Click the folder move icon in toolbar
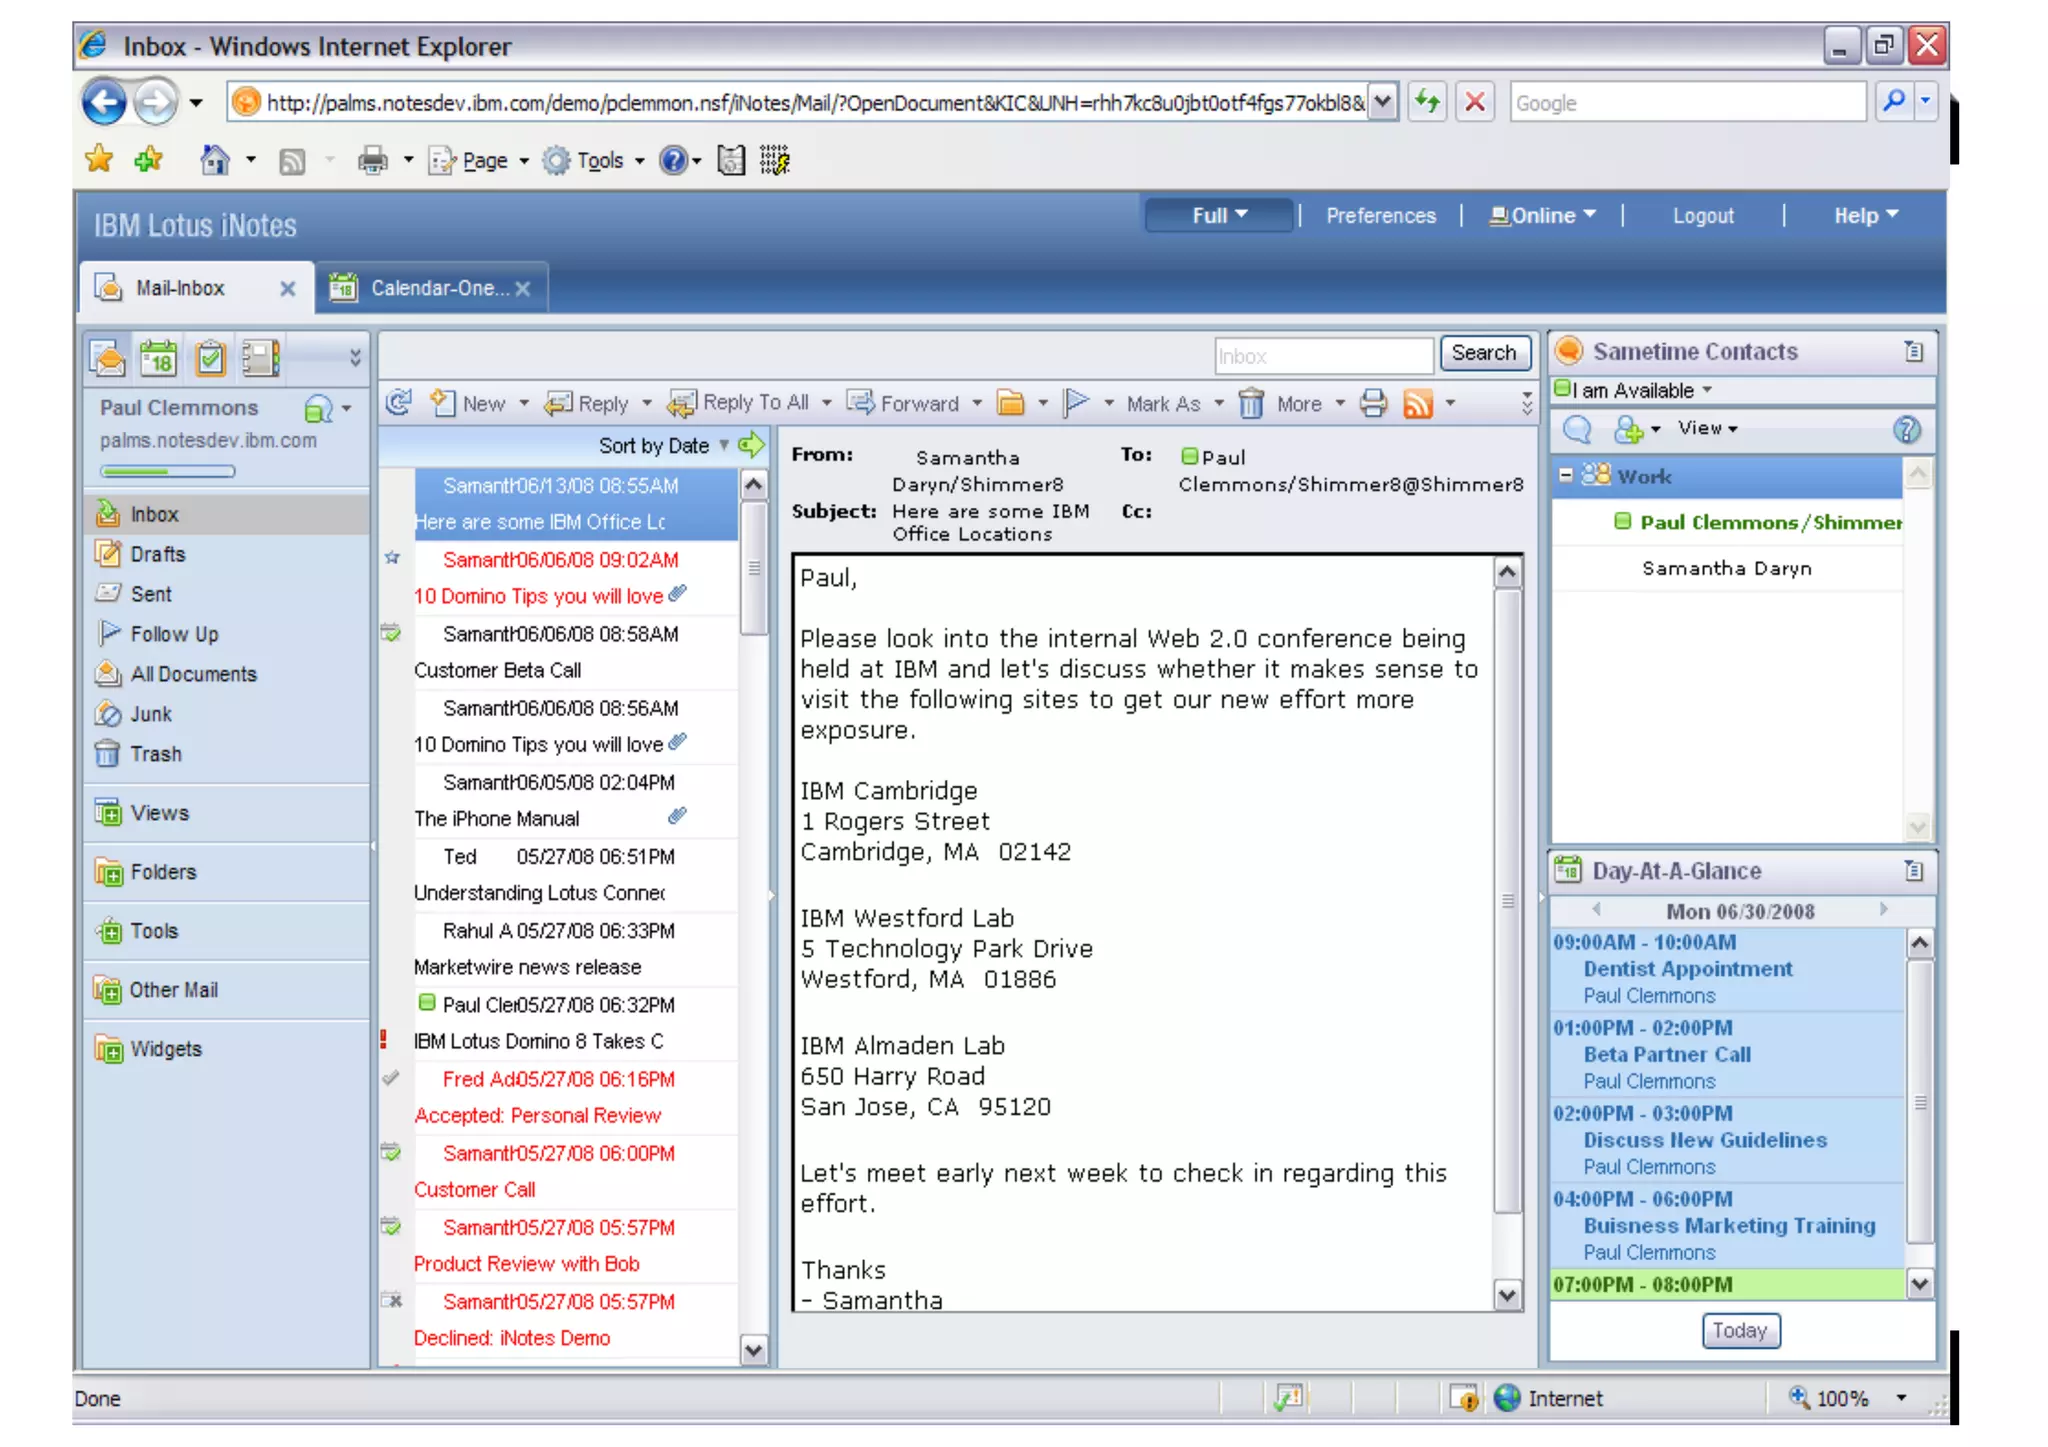Image resolution: width=2048 pixels, height=1447 pixels. click(1011, 403)
